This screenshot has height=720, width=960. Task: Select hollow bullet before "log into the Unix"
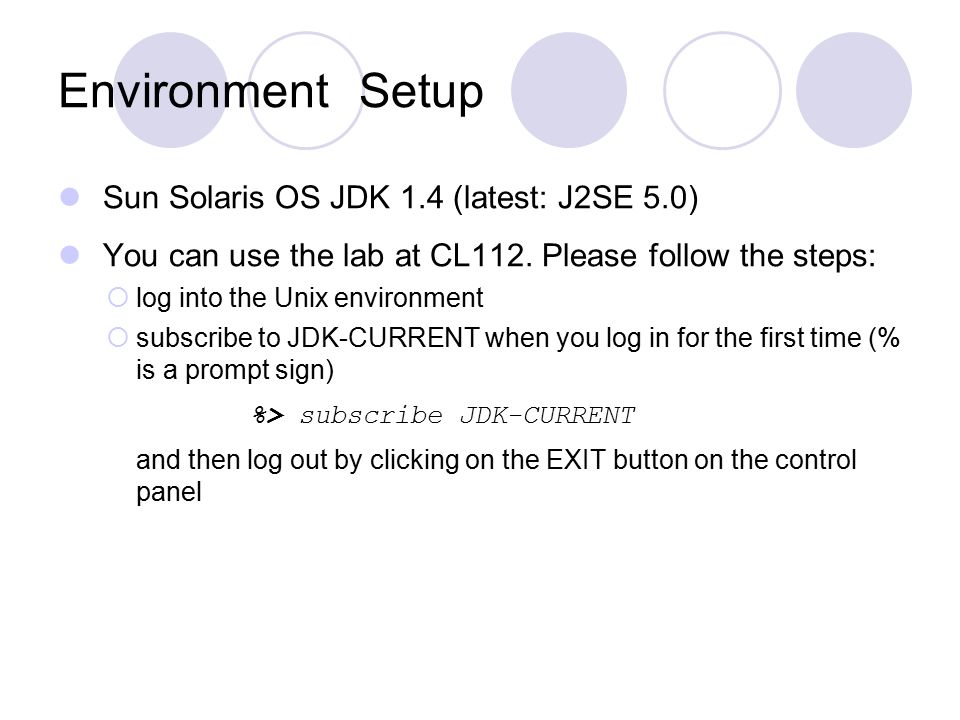[118, 298]
